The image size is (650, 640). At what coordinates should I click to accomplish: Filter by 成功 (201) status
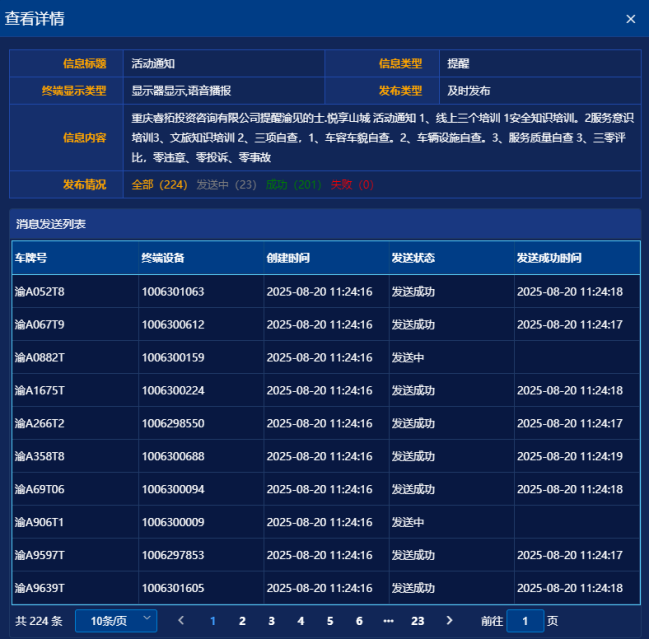coord(293,185)
